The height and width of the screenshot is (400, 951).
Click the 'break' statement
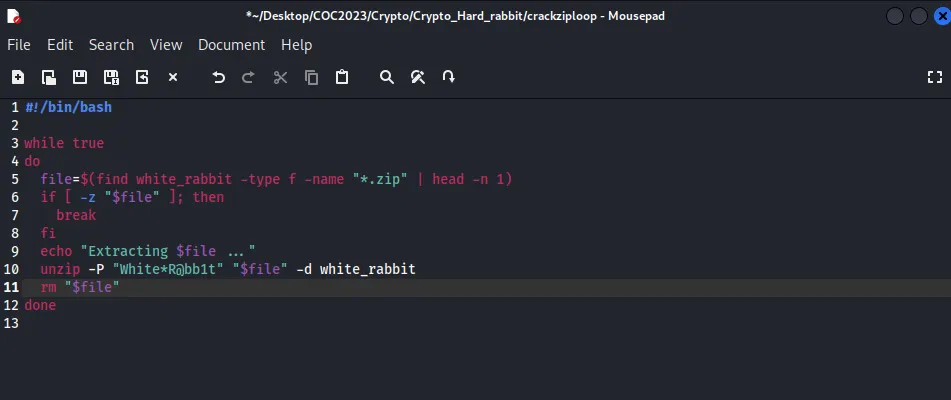pyautogui.click(x=76, y=215)
